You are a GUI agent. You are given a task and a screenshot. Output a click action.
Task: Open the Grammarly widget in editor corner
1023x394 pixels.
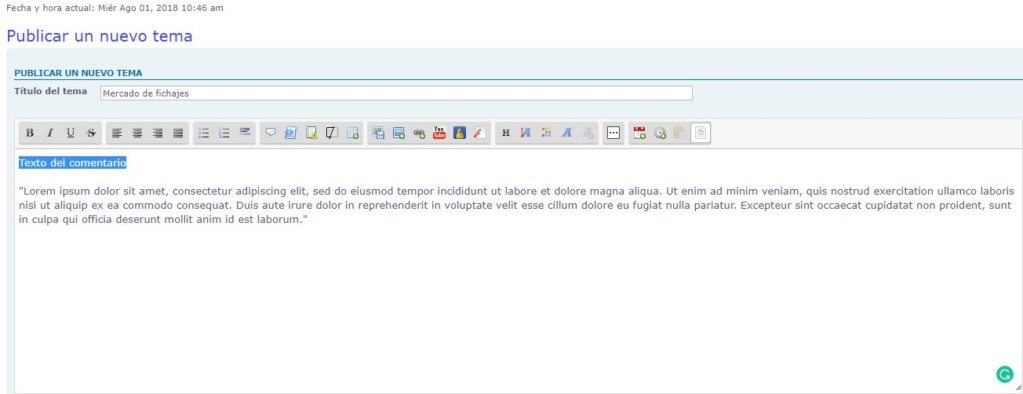(x=1005, y=374)
